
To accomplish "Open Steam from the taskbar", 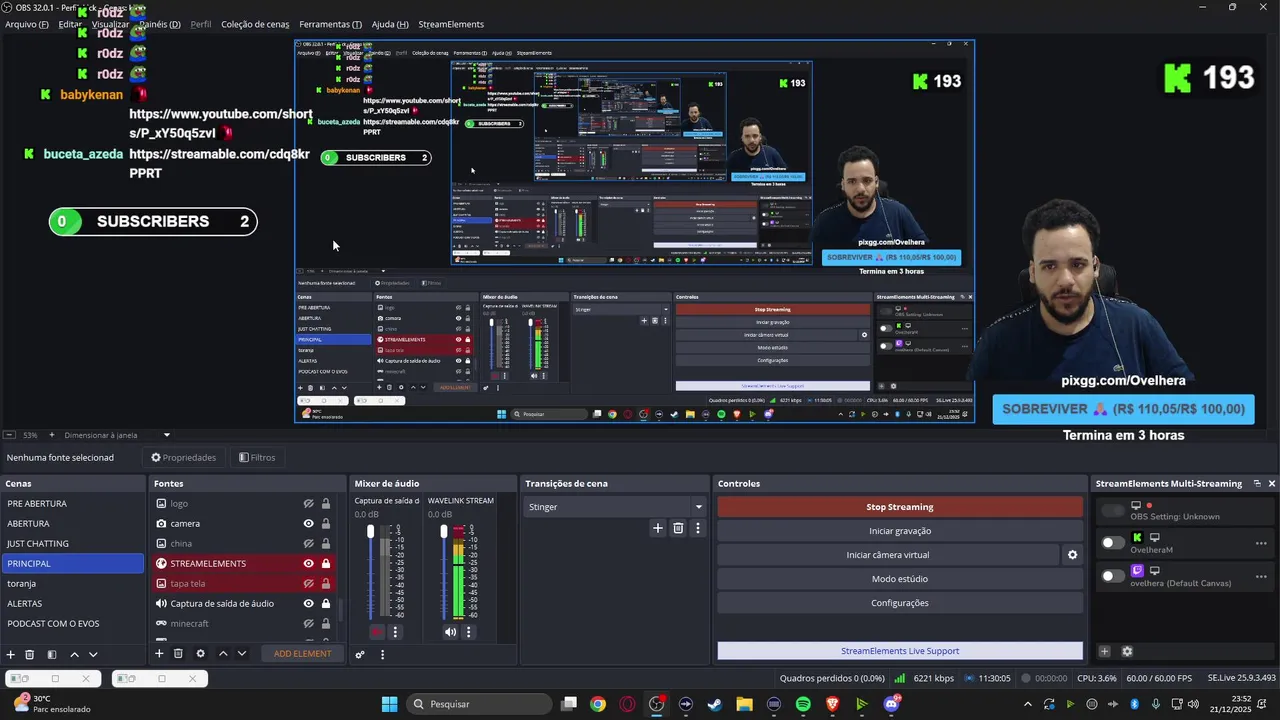I will click(715, 704).
